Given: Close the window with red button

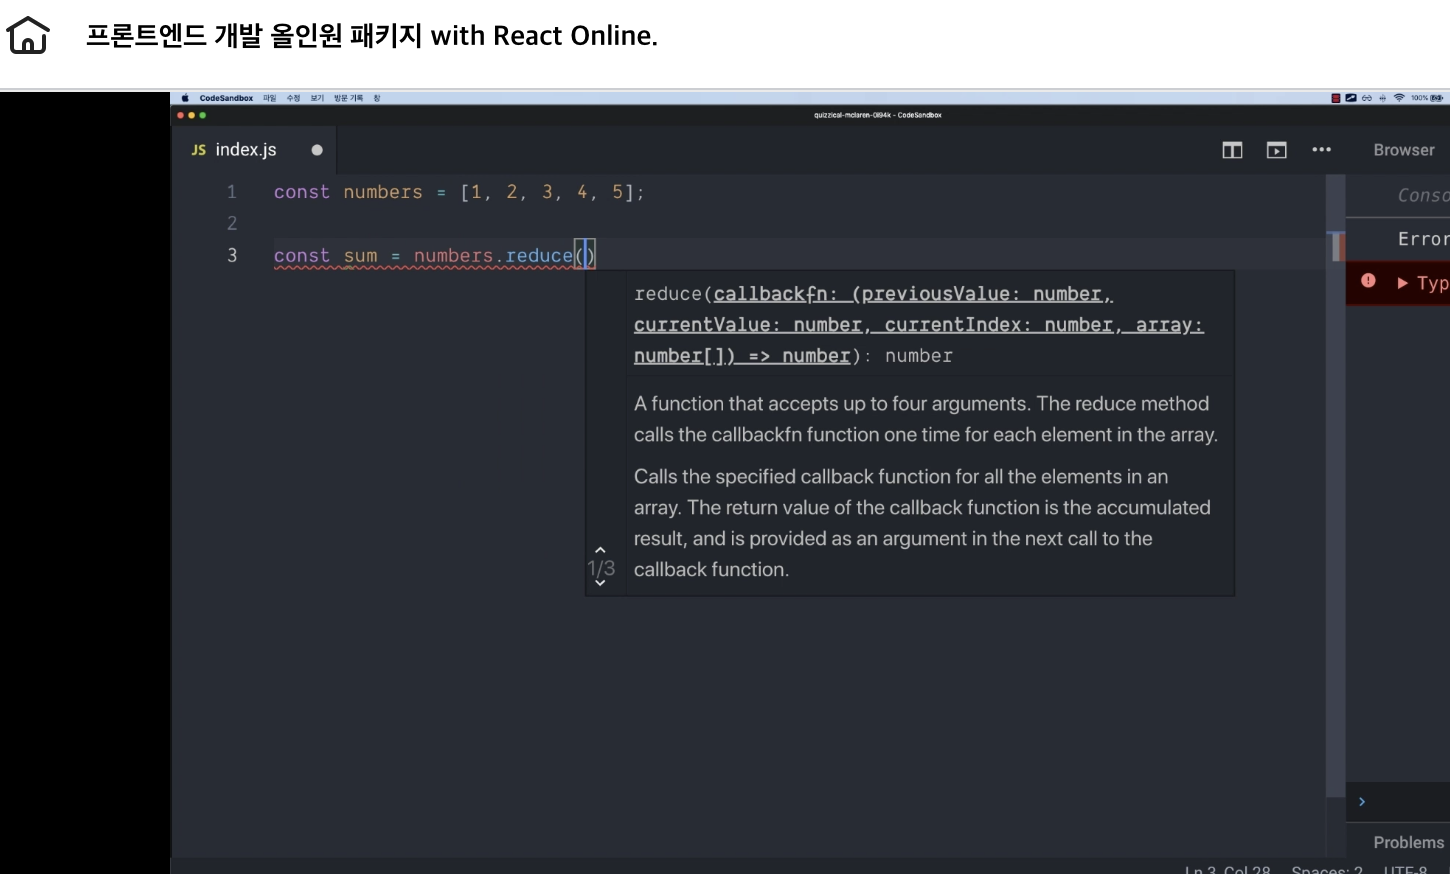Looking at the screenshot, I should (x=180, y=115).
